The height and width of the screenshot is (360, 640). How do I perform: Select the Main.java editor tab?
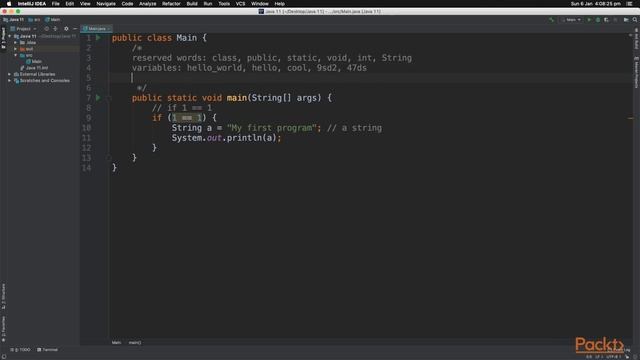click(96, 29)
